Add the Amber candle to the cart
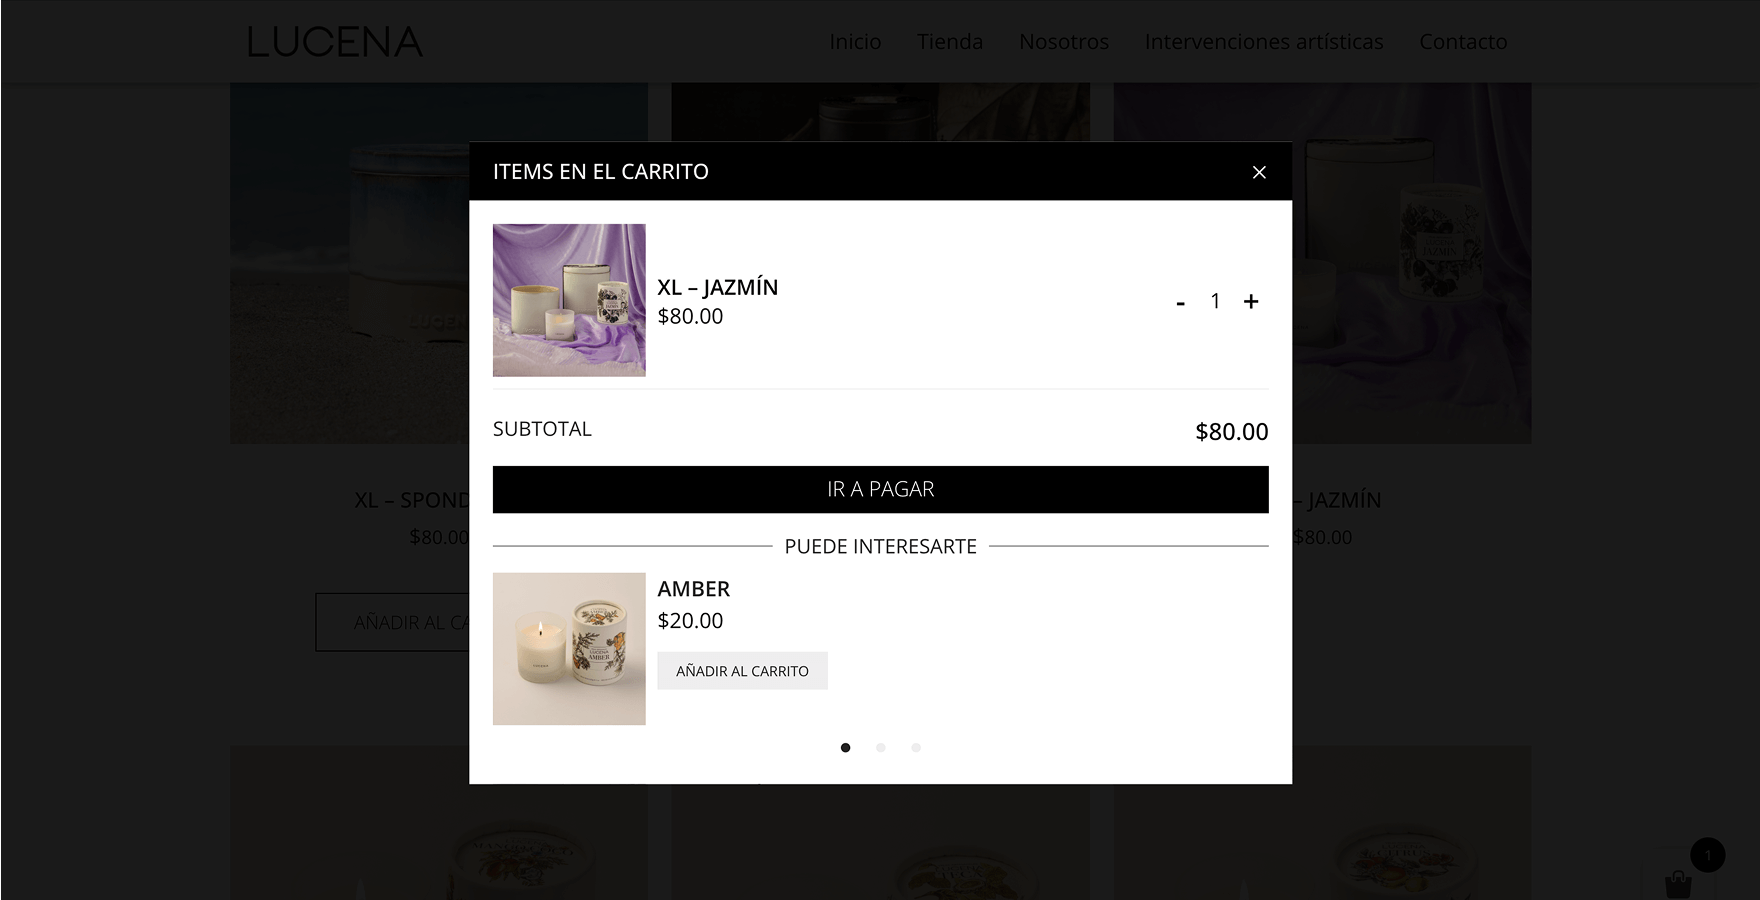The width and height of the screenshot is (1760, 900). [742, 671]
